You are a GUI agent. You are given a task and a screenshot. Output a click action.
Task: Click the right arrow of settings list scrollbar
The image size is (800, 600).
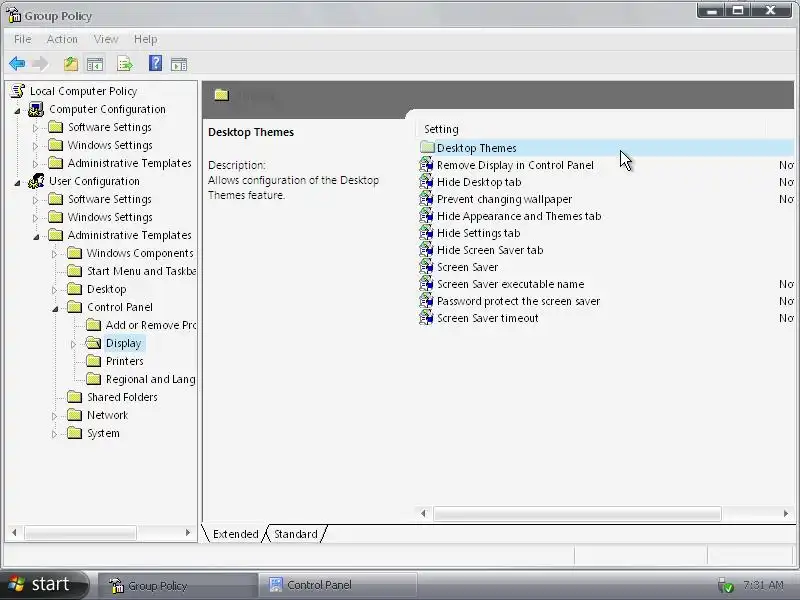point(786,513)
